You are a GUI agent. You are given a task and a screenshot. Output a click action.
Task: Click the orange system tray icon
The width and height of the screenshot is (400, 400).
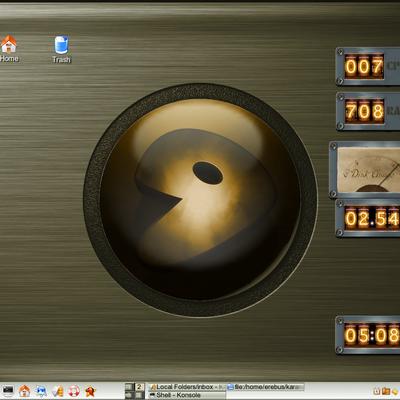(386, 391)
